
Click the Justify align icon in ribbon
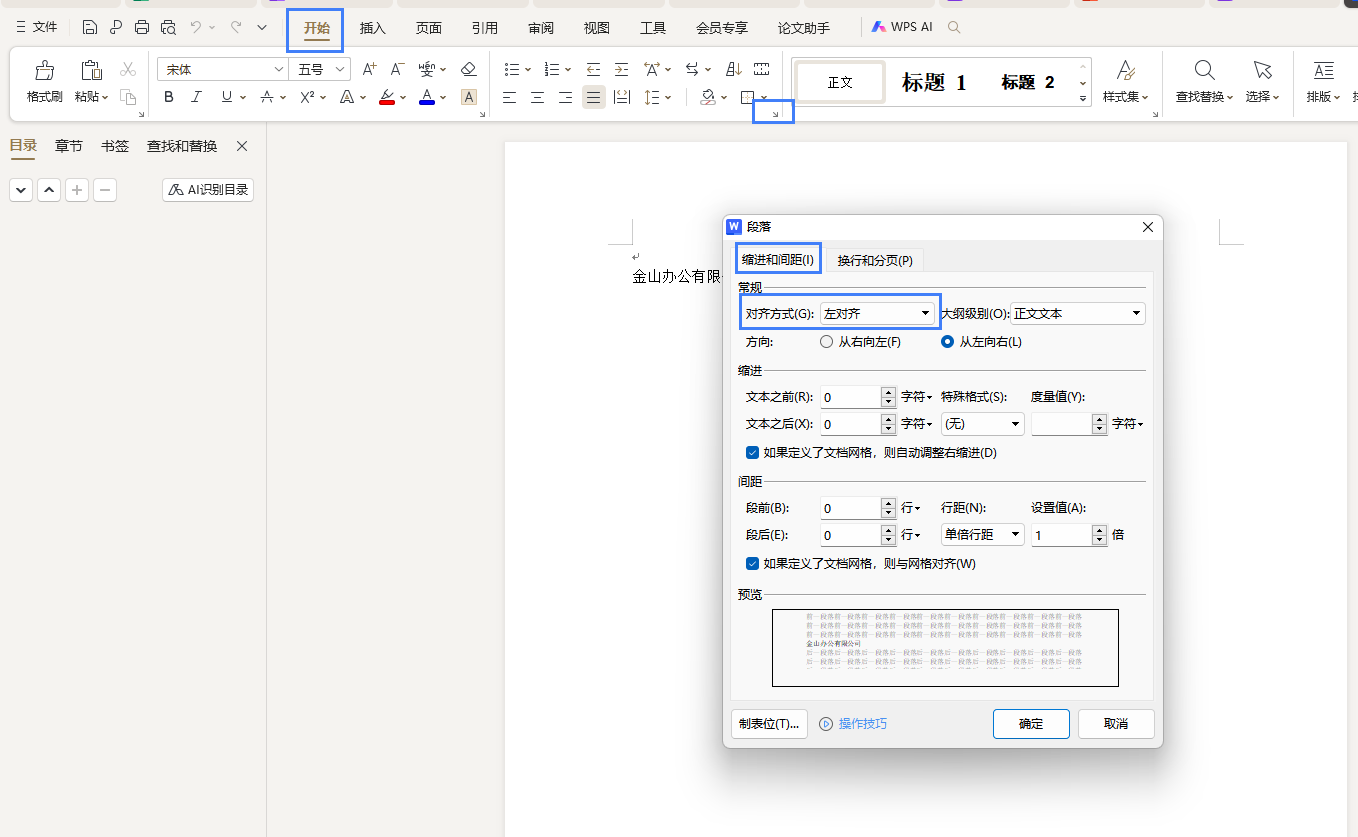click(594, 97)
